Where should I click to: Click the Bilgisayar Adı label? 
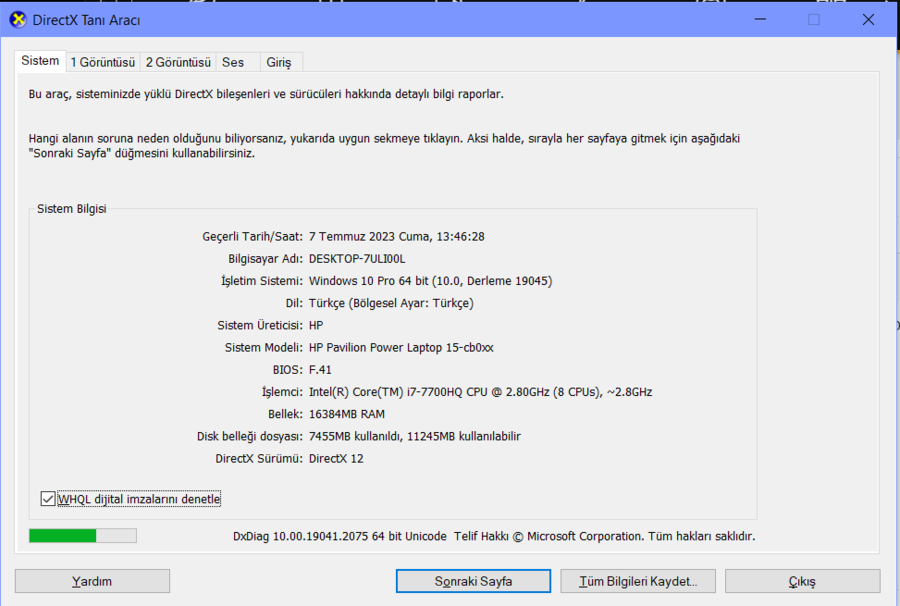coord(265,259)
